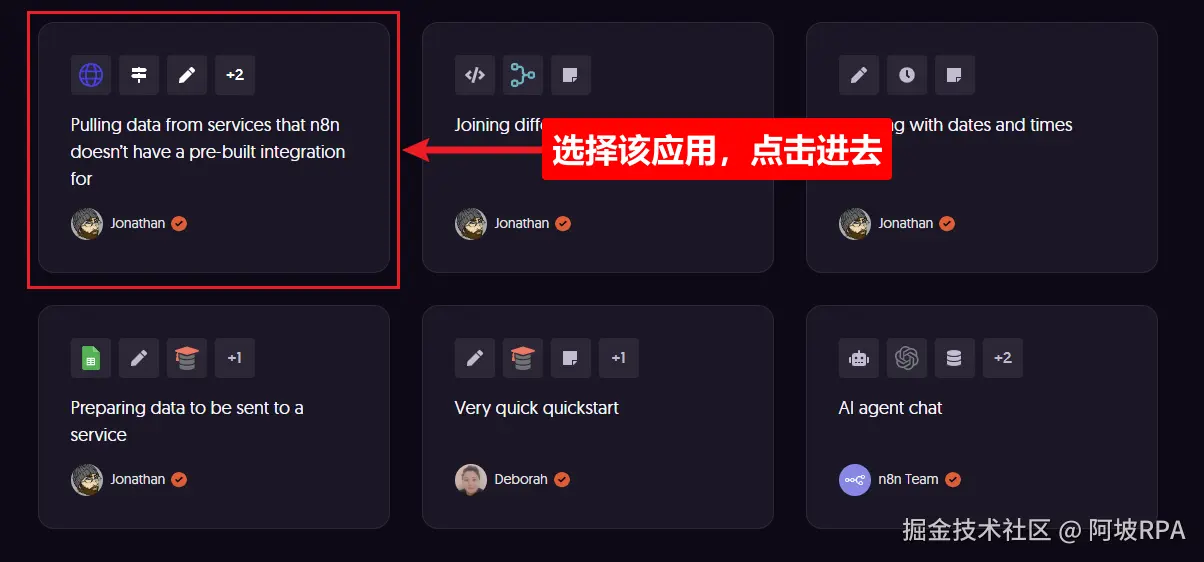Open the 'Very quick quickstart' template
Viewport: 1204px width, 562px height.
[x=536, y=408]
